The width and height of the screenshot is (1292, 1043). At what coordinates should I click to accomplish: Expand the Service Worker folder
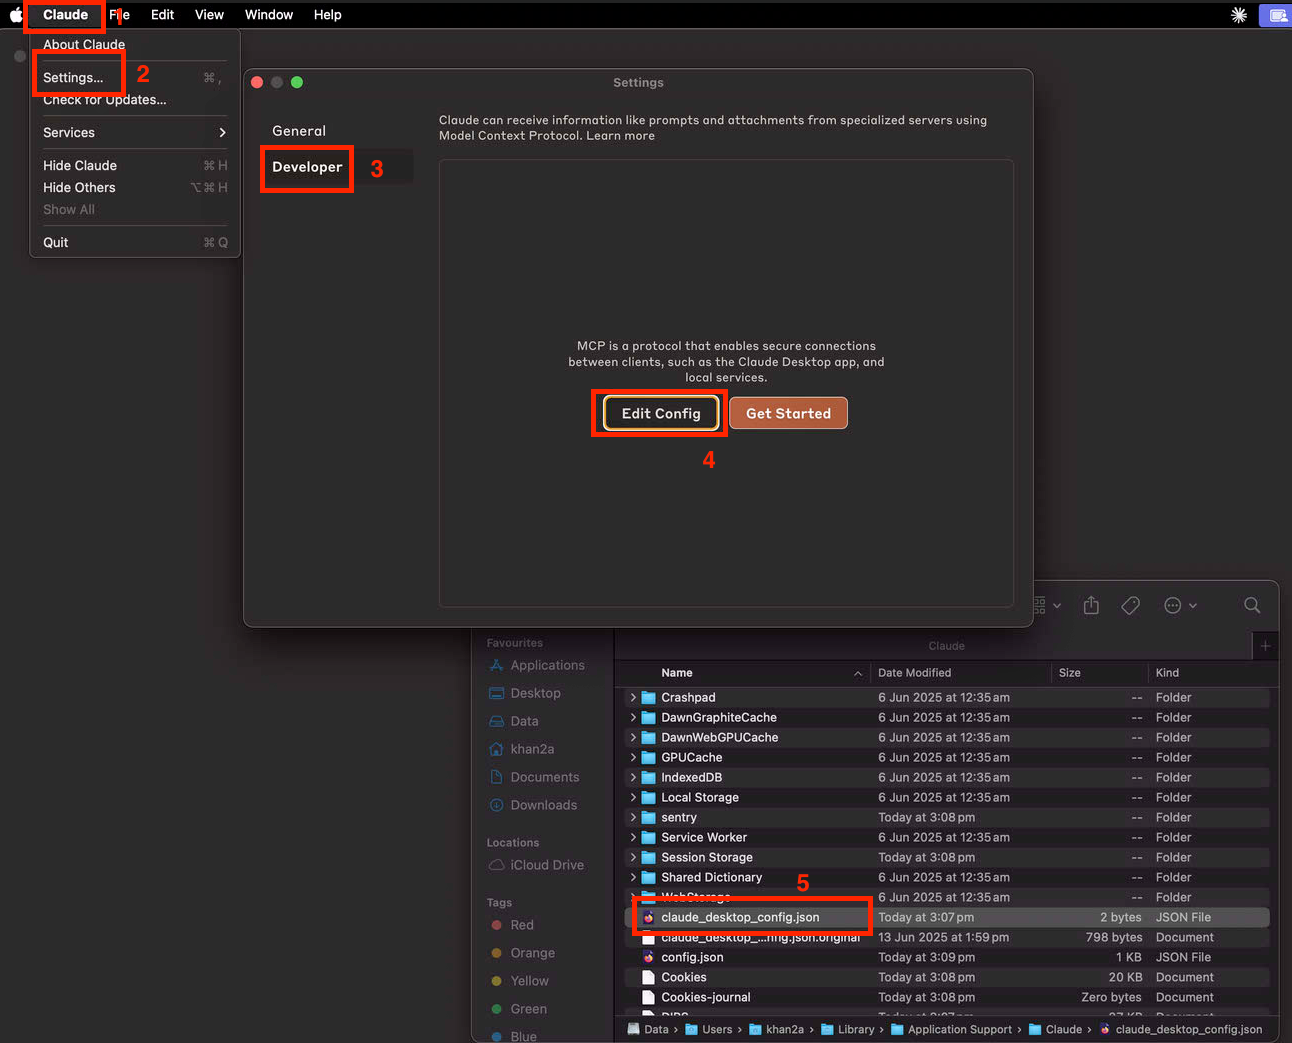tap(633, 837)
